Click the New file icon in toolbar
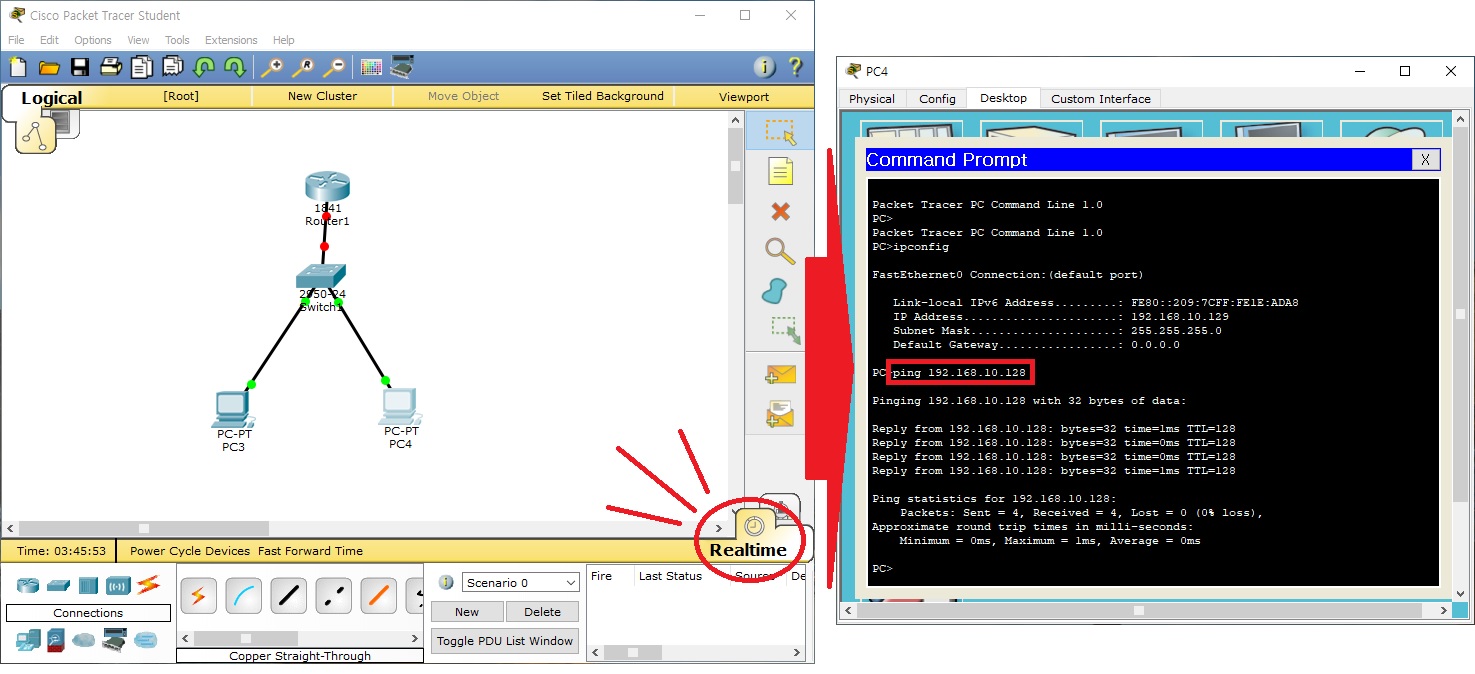1475x674 pixels. coord(18,67)
